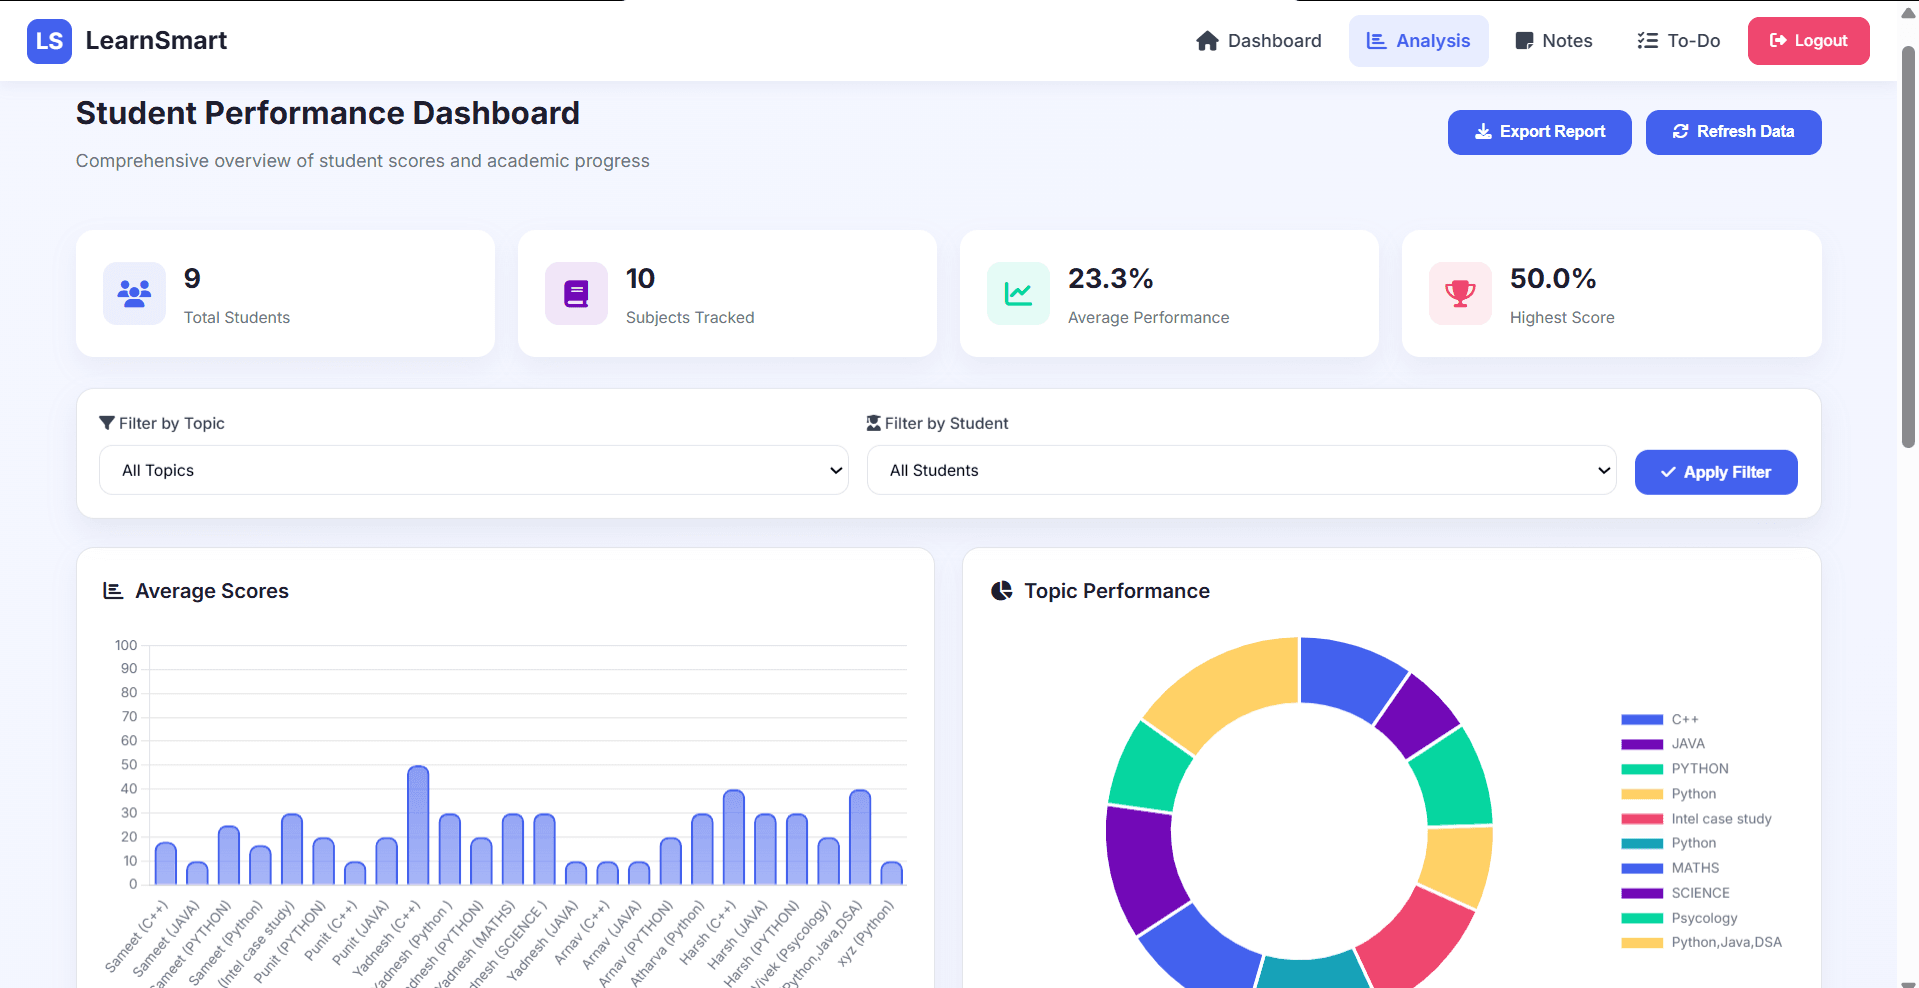Click the sticky note icon beside Notes

click(1524, 41)
